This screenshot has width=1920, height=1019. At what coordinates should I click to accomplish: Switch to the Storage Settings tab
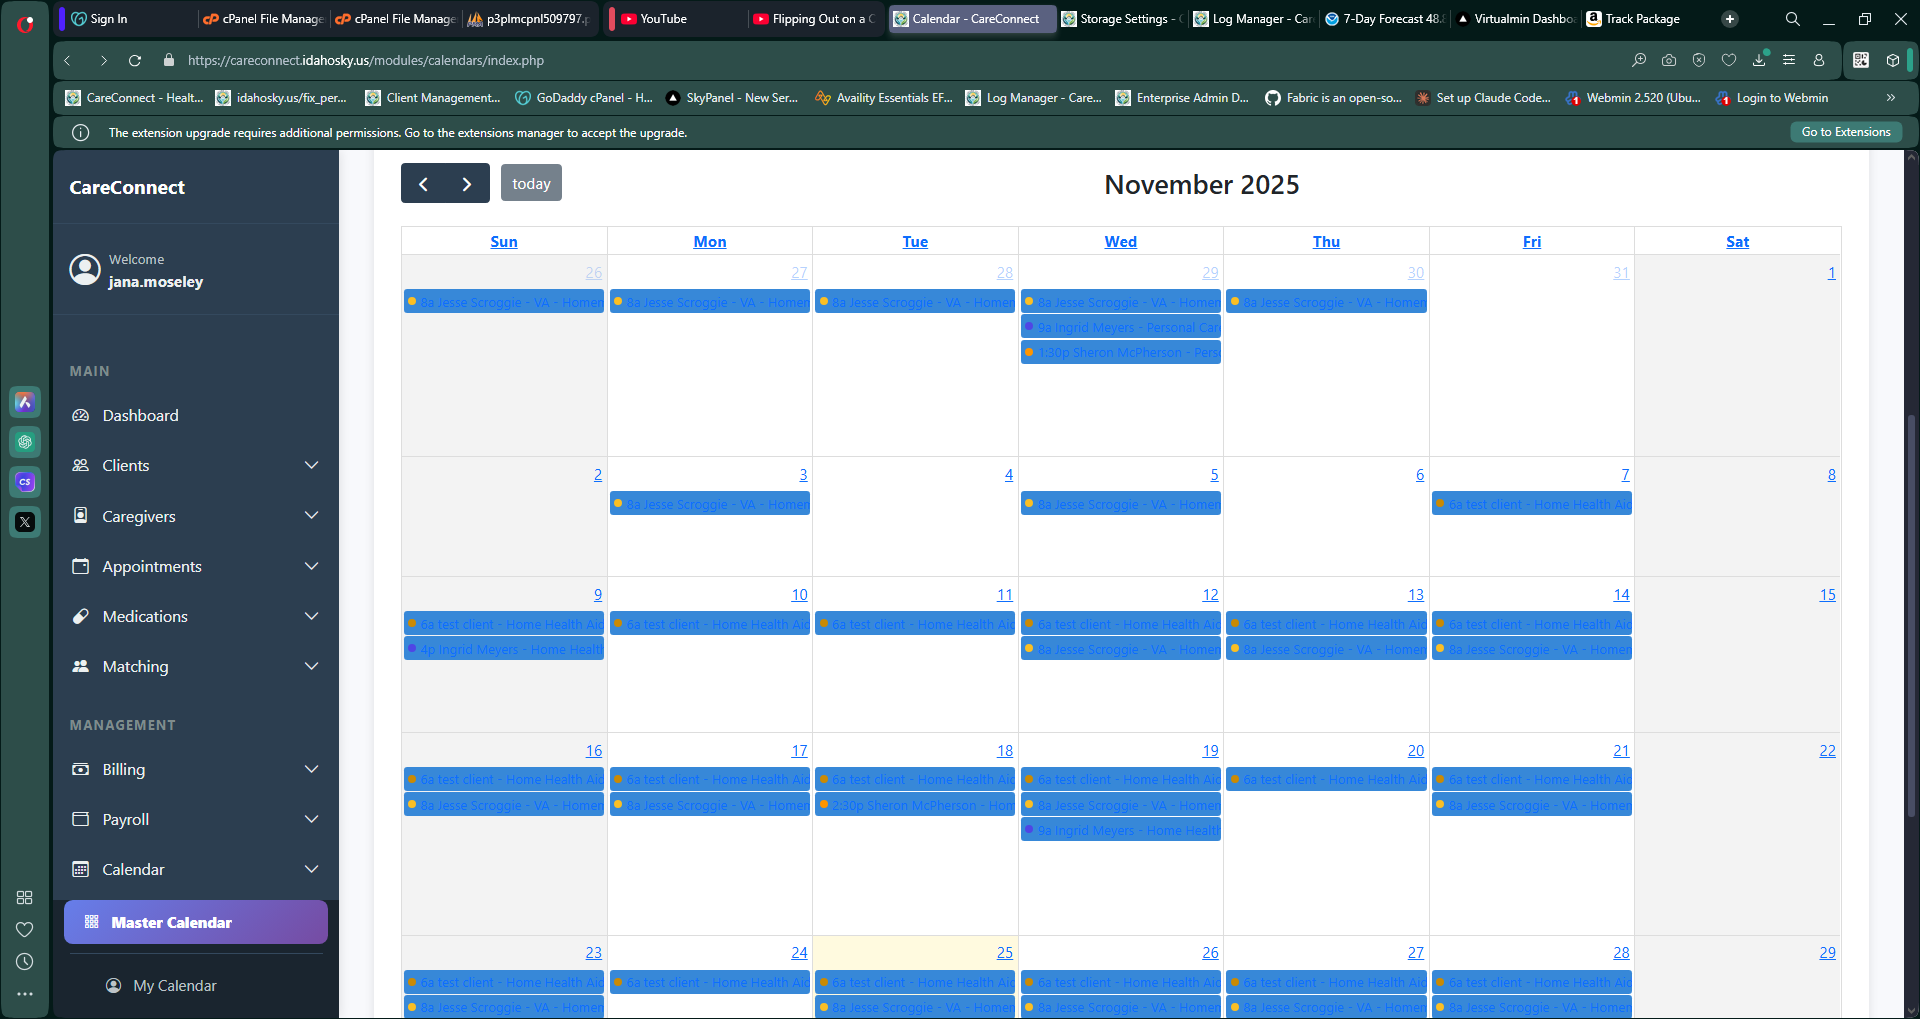[x=1120, y=18]
